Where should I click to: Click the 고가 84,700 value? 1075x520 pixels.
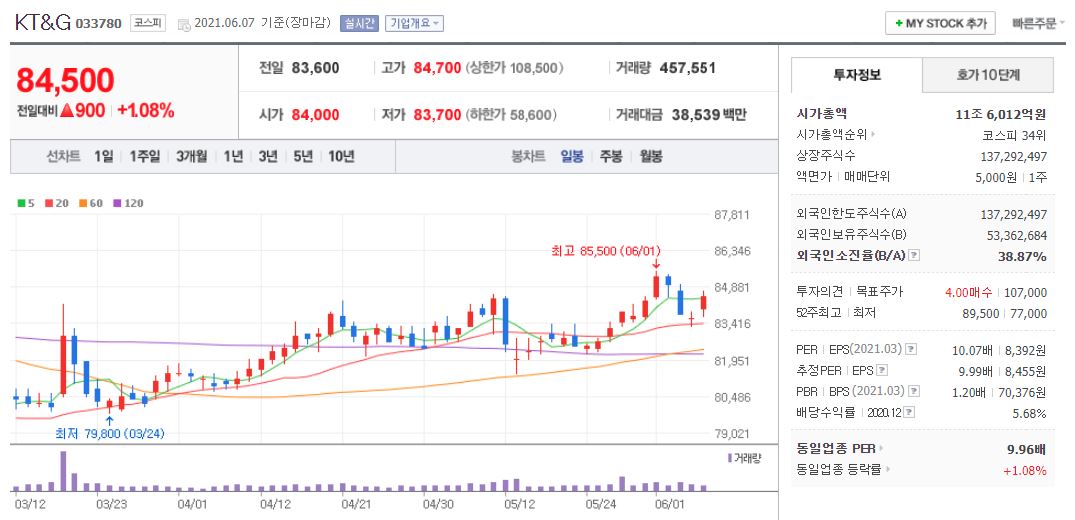point(437,68)
